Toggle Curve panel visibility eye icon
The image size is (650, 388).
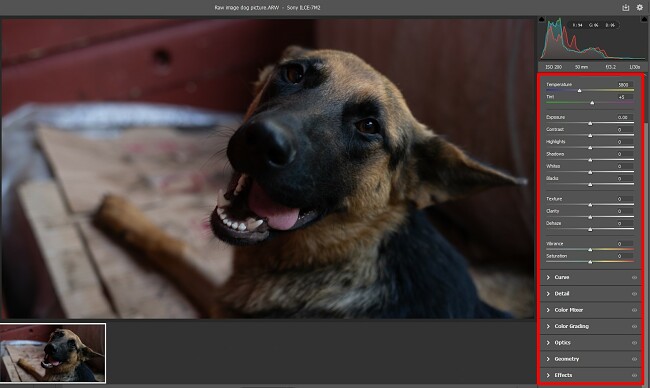click(x=634, y=277)
